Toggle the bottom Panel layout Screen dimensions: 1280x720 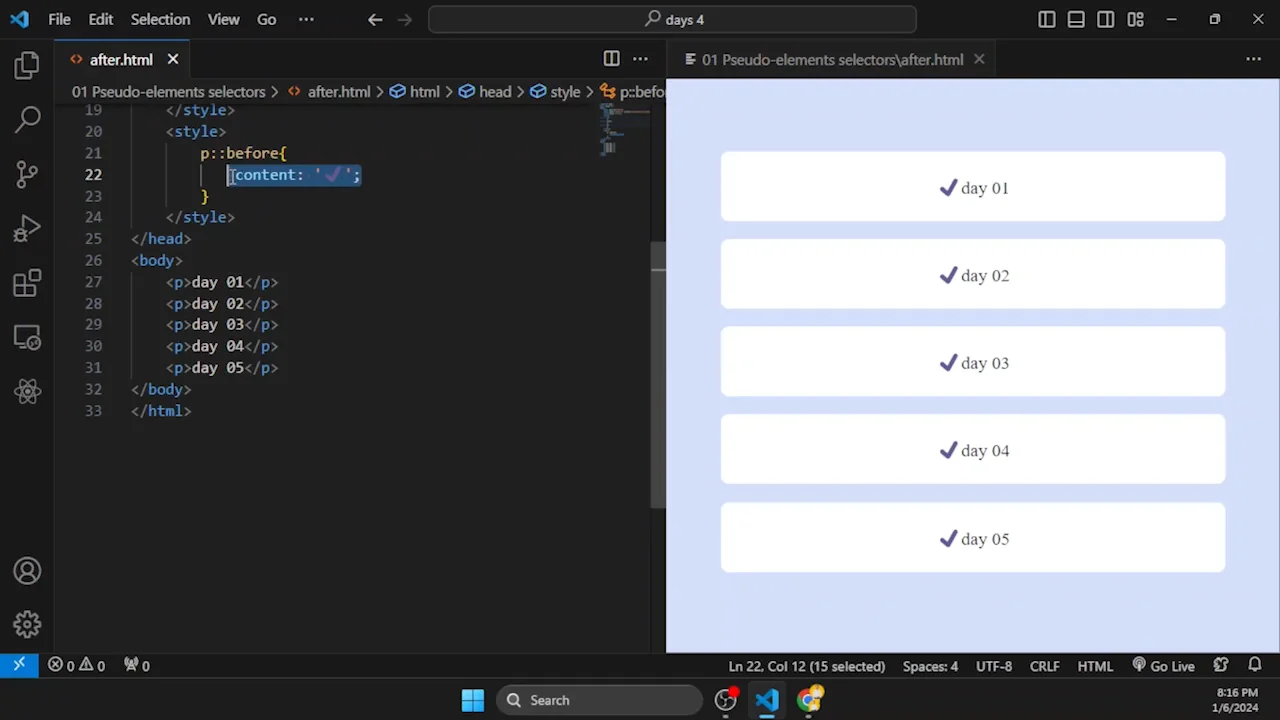(x=1076, y=19)
